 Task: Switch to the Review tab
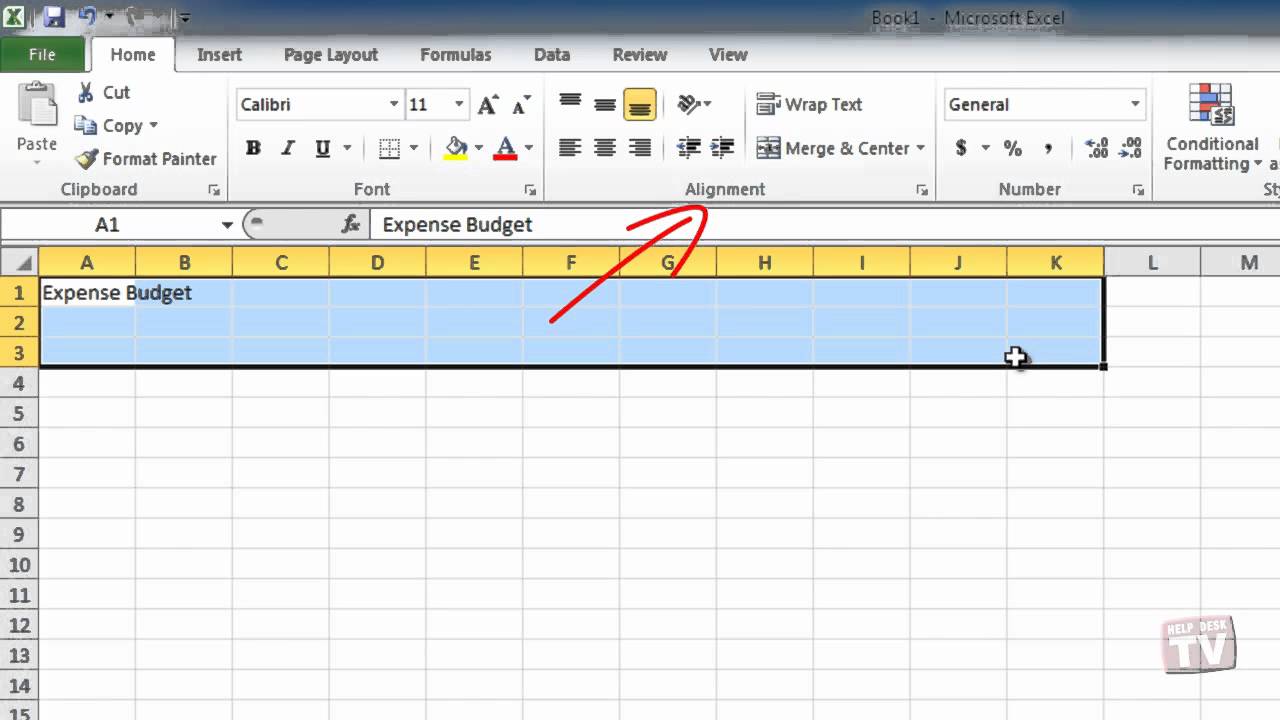tap(639, 55)
